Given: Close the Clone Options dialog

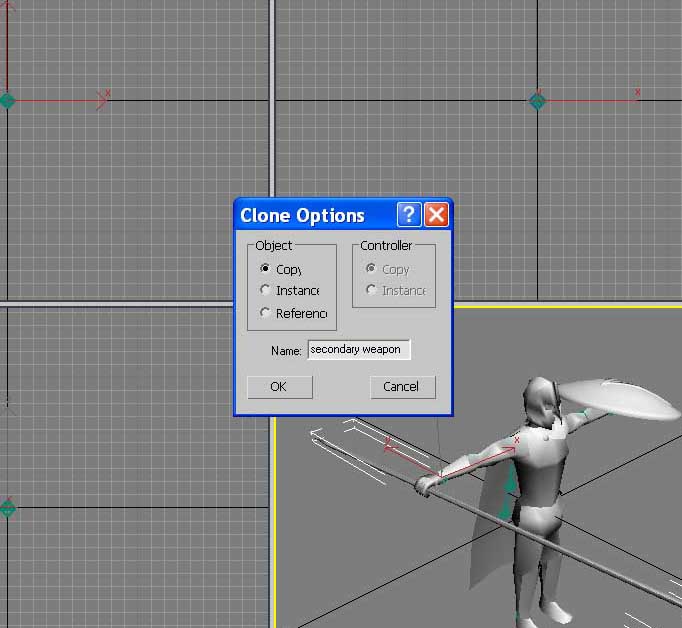Looking at the screenshot, I should pos(436,214).
